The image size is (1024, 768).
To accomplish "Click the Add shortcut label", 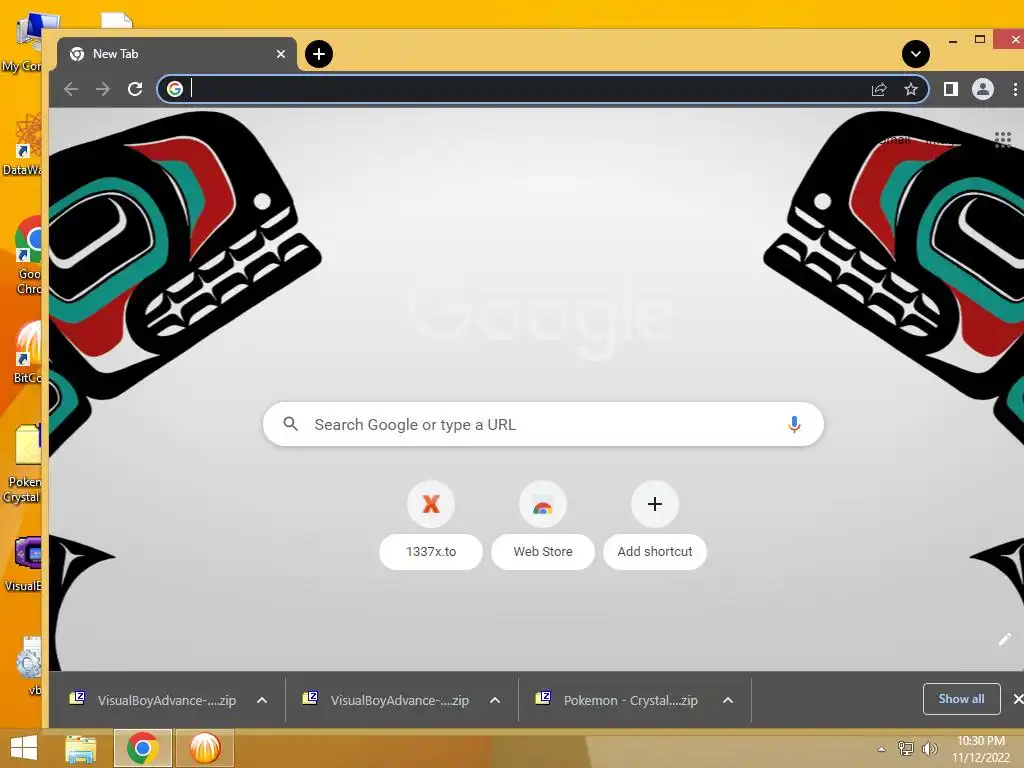I will pyautogui.click(x=655, y=552).
